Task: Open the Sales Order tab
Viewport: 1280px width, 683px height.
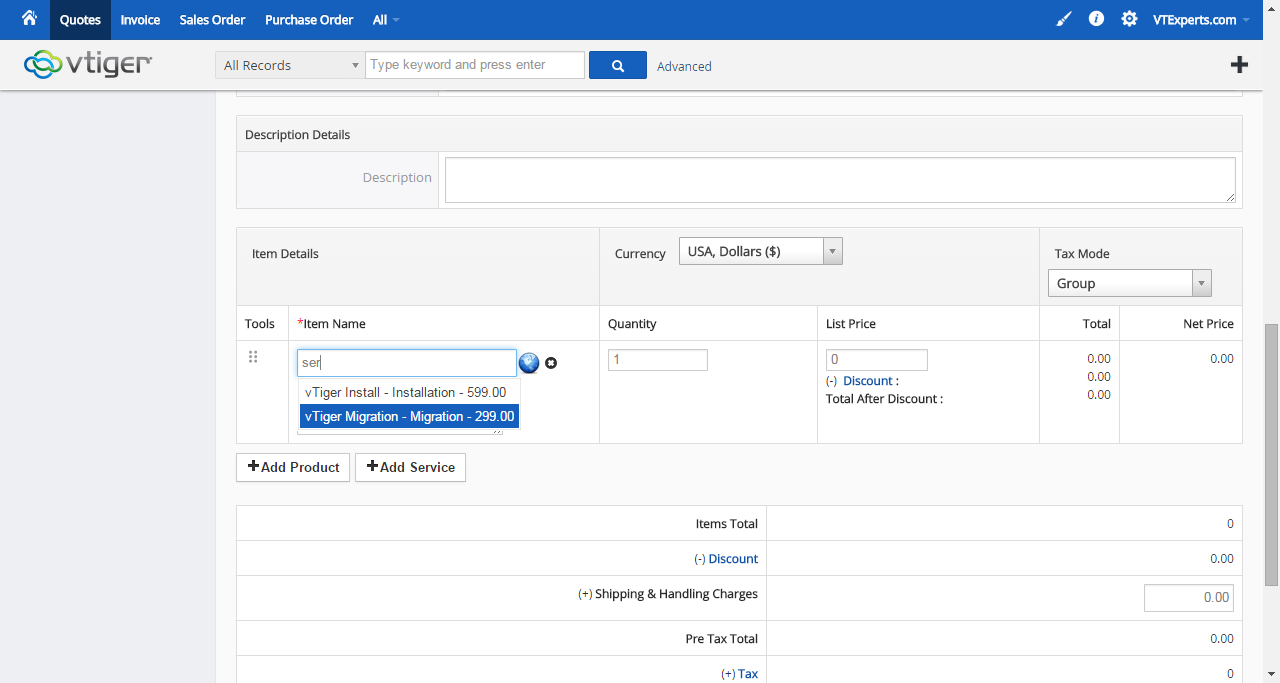Action: tap(213, 20)
